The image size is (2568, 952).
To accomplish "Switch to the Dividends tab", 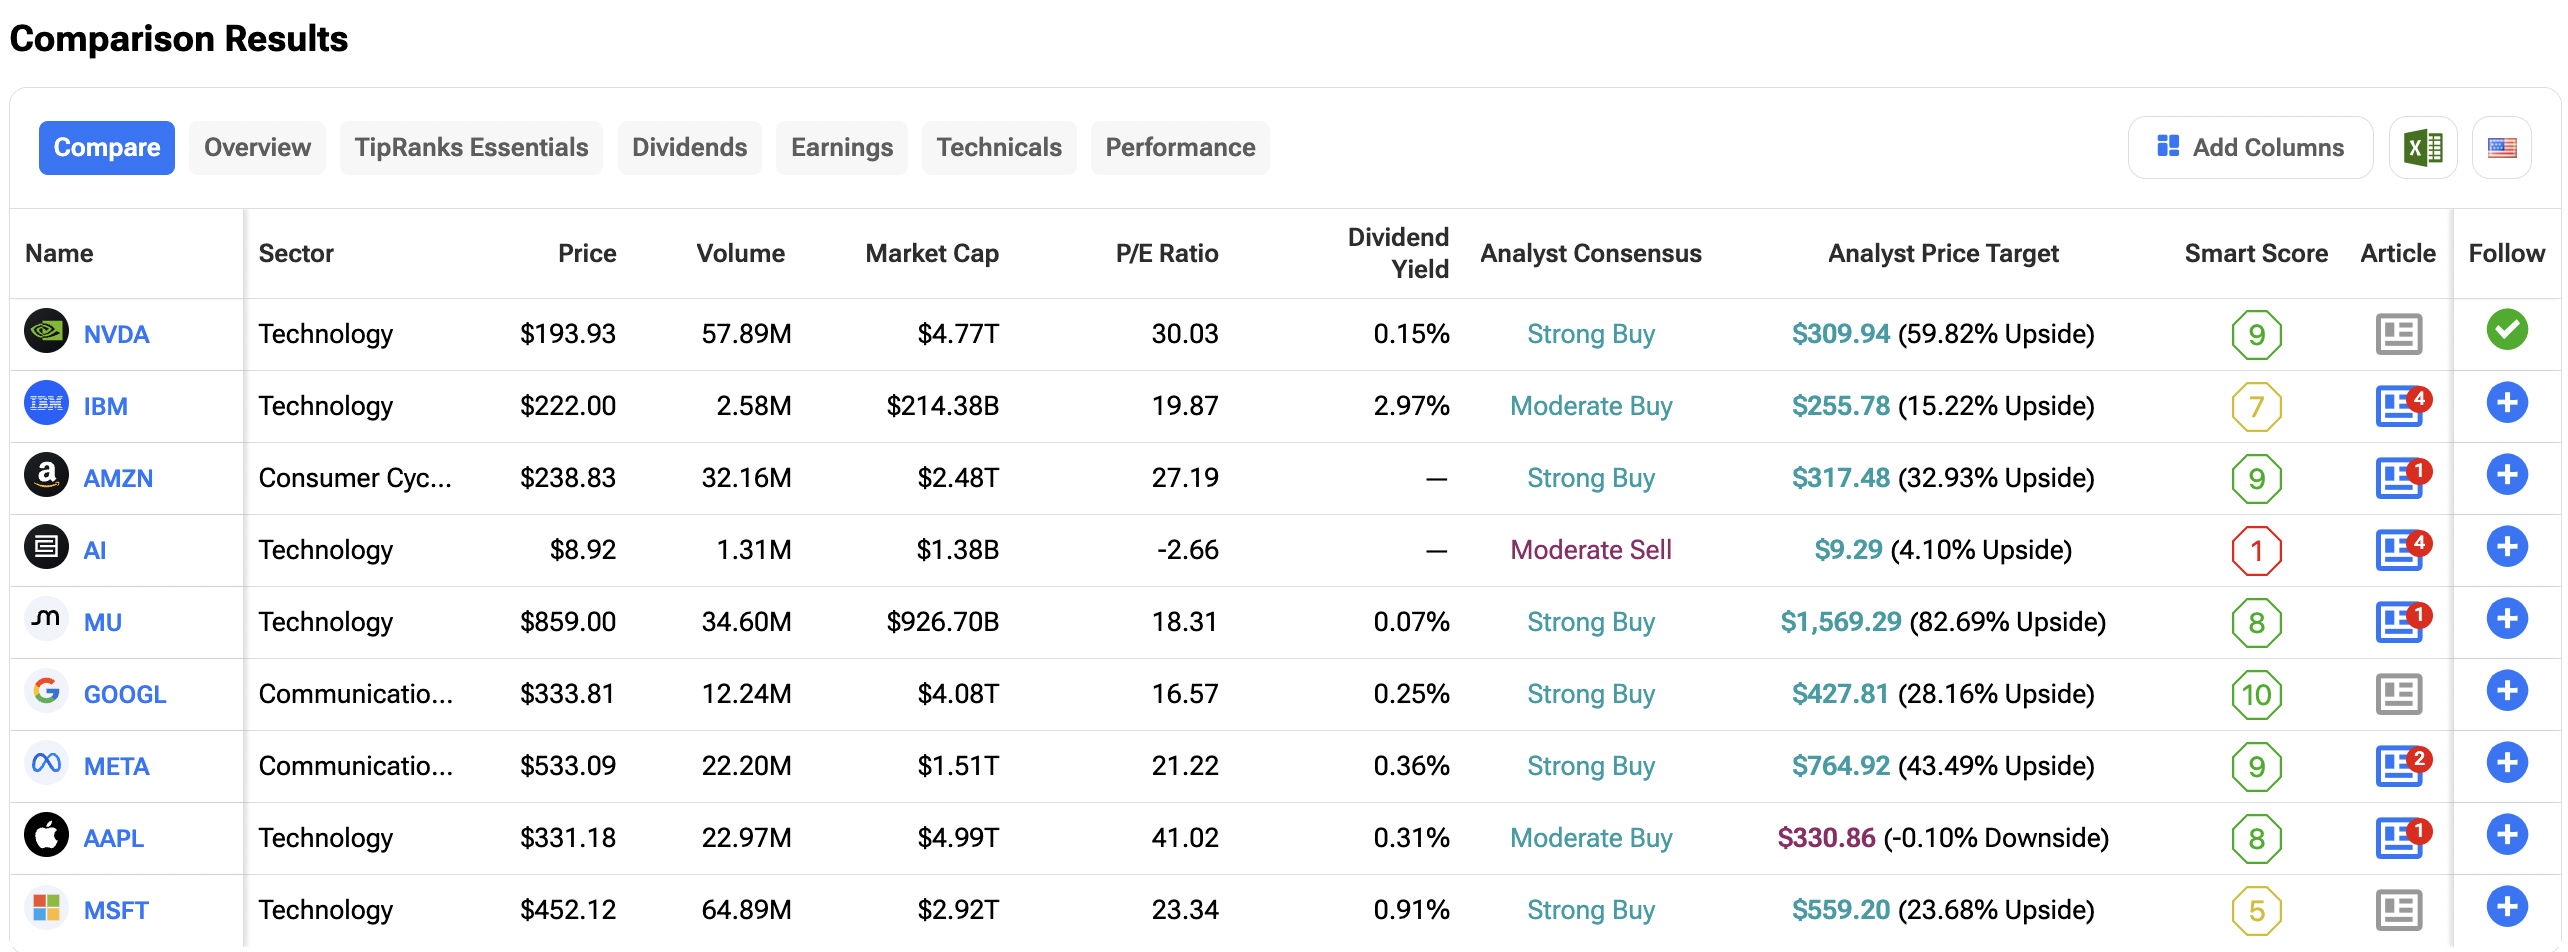I will click(689, 148).
